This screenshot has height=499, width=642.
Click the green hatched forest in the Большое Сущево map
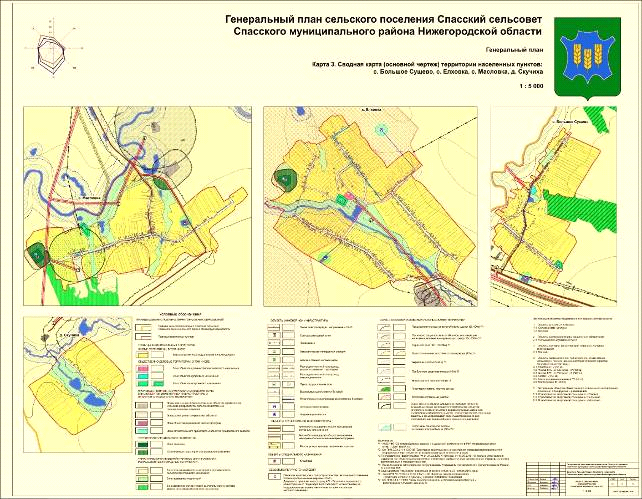coord(579,210)
